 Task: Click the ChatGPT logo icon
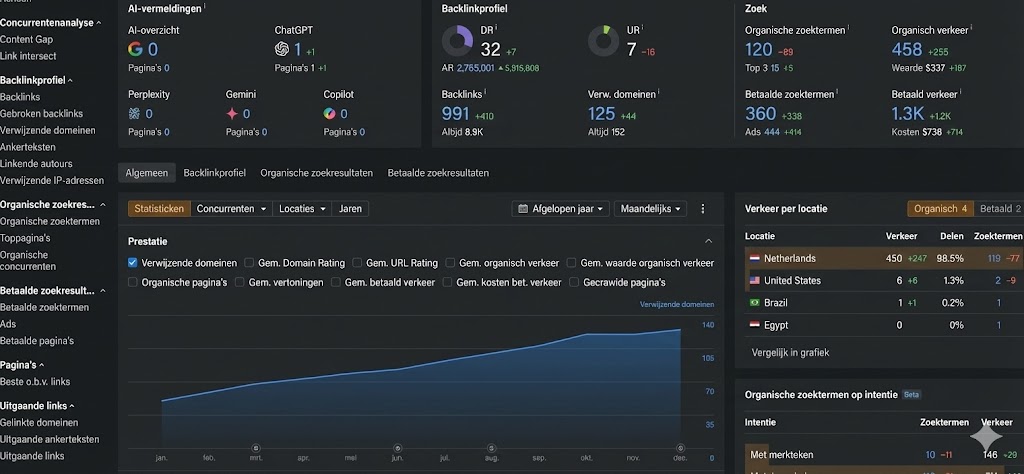[x=281, y=49]
